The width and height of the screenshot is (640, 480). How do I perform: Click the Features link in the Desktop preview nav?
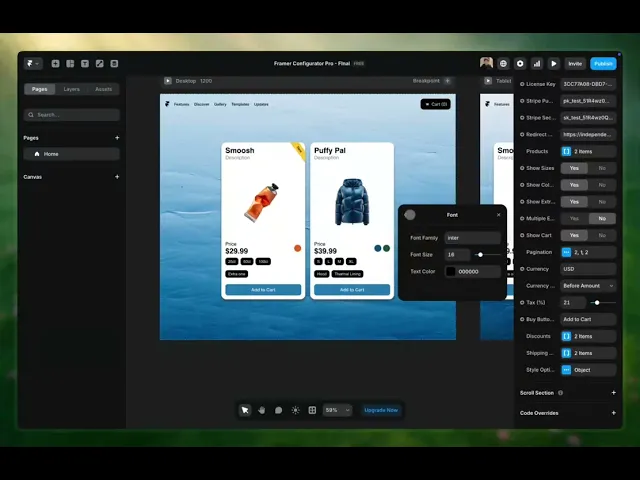182,104
